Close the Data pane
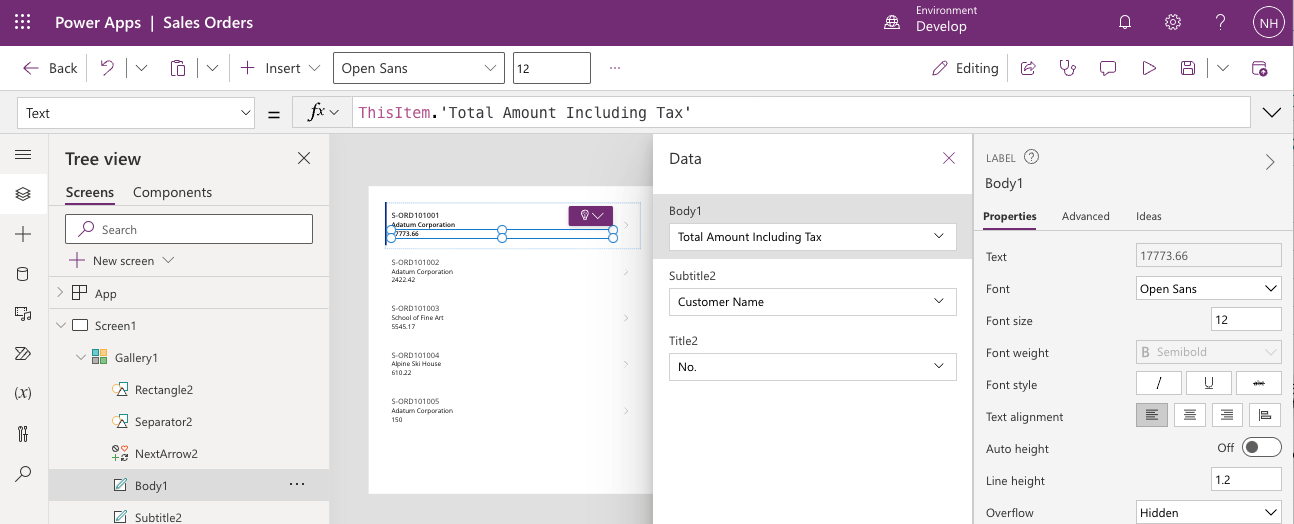1294x524 pixels. point(949,158)
